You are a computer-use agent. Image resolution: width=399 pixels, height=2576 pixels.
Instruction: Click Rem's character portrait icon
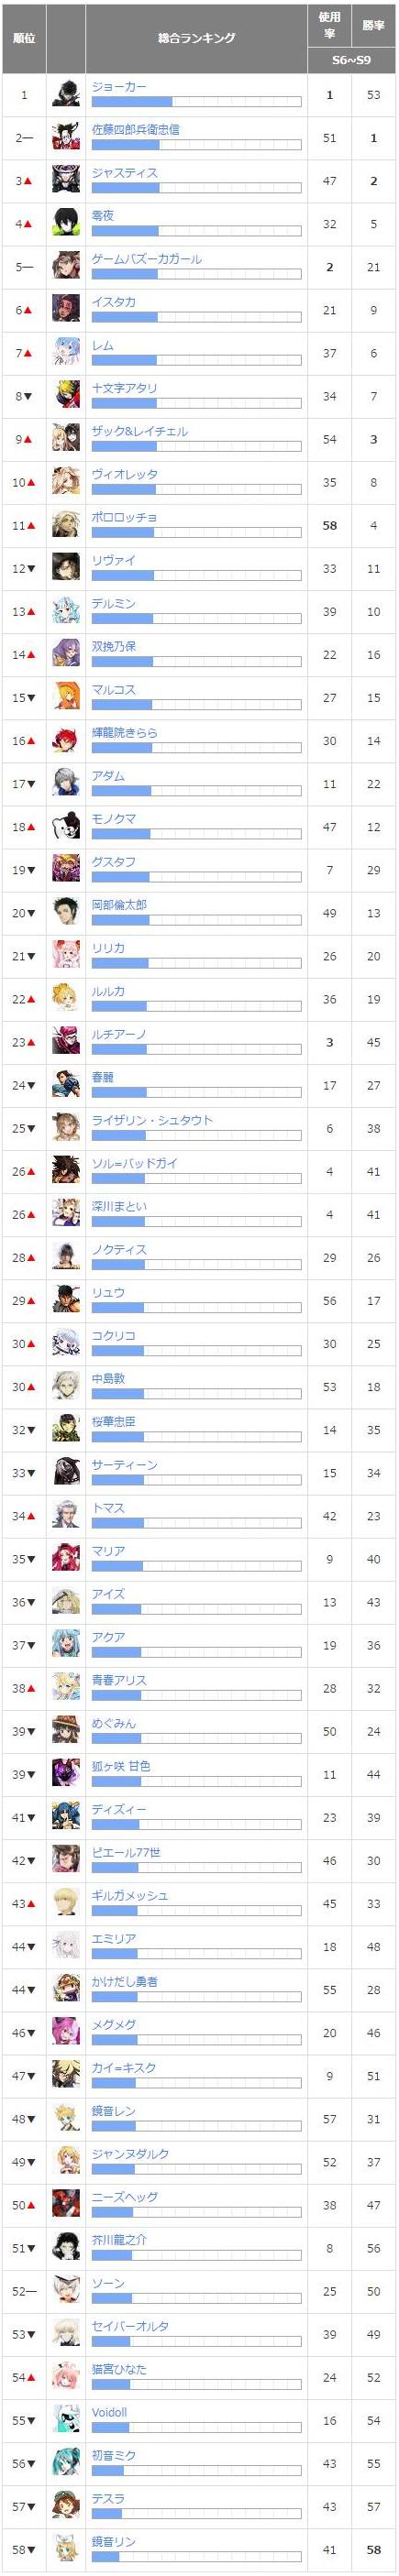[x=66, y=353]
